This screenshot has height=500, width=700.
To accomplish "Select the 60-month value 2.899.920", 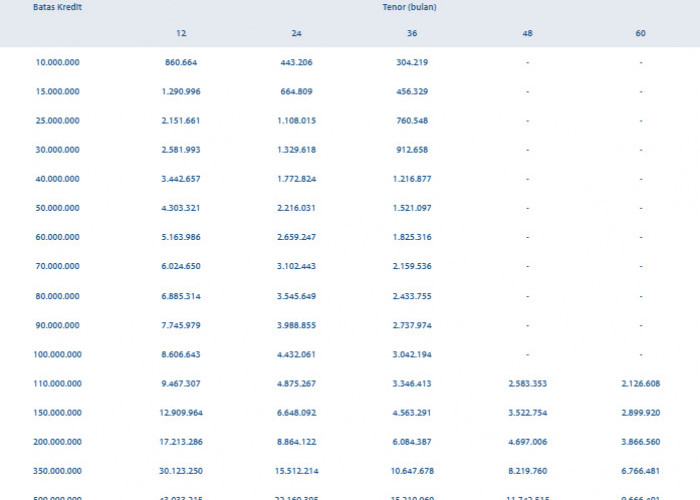I will (641, 412).
